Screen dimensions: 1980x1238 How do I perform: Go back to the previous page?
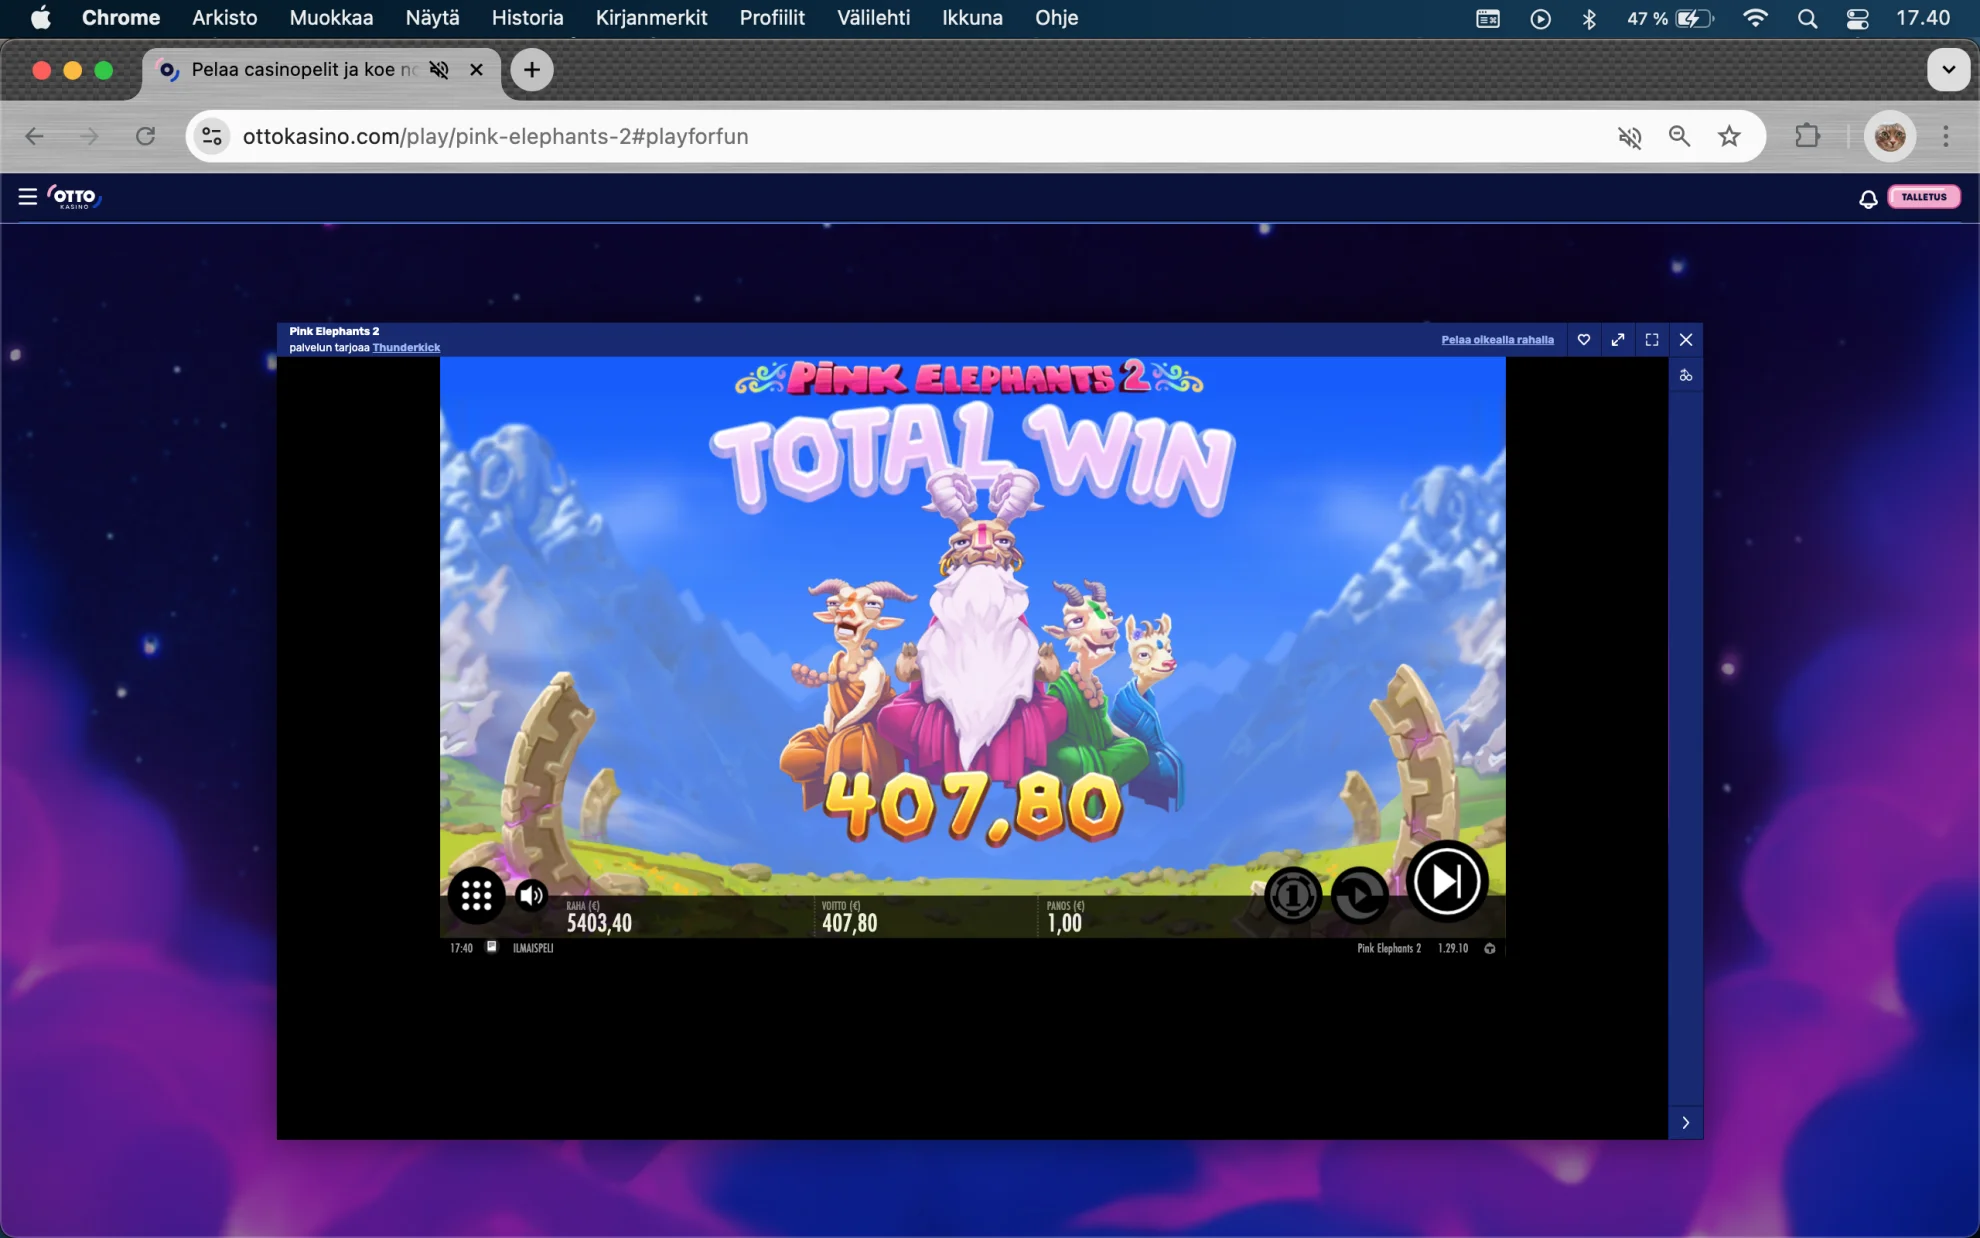pos(35,137)
